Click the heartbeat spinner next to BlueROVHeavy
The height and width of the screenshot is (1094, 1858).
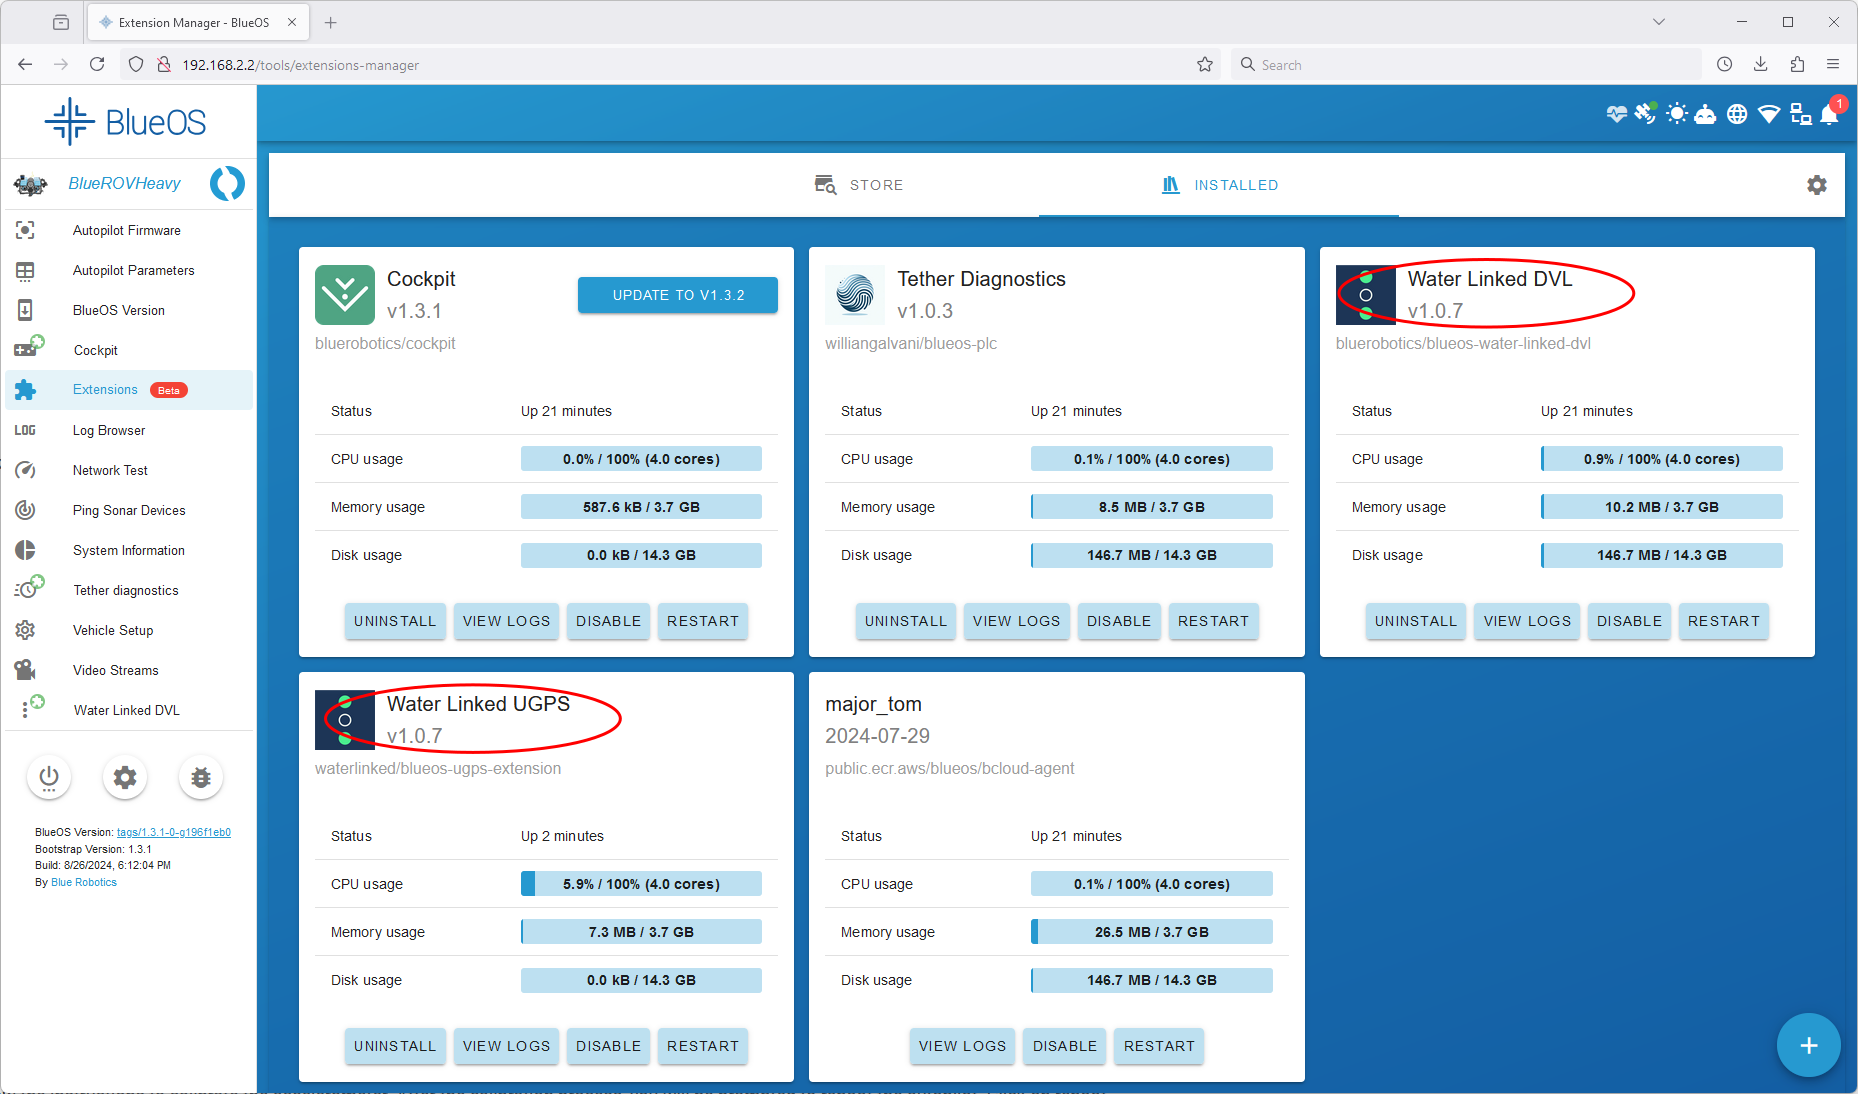click(x=227, y=184)
